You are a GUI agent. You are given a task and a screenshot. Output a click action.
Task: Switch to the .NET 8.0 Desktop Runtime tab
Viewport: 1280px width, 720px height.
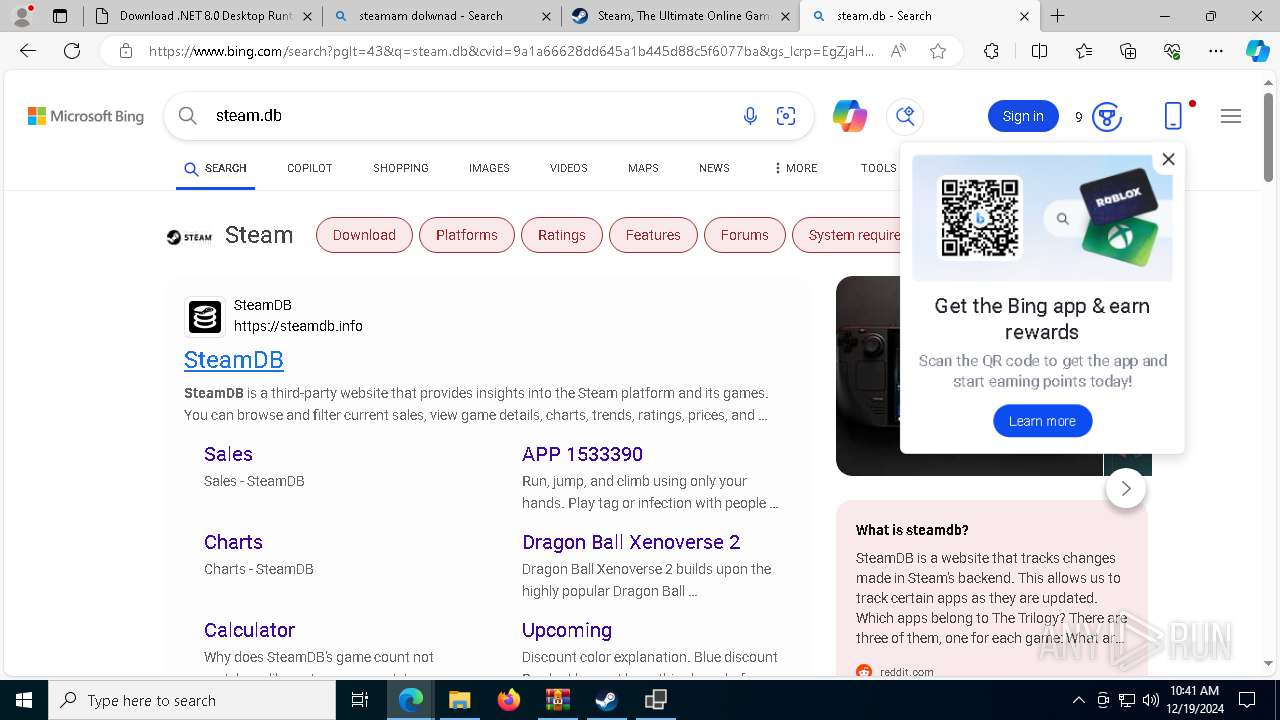tap(203, 16)
